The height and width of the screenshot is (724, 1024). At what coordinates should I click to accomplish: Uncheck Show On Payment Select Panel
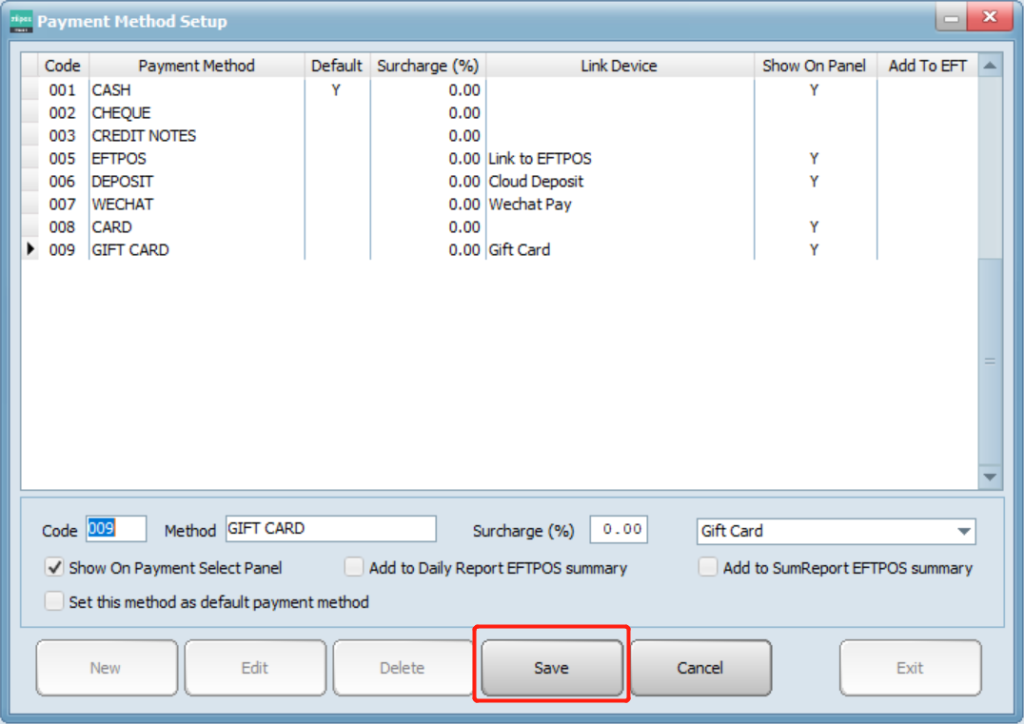point(55,568)
